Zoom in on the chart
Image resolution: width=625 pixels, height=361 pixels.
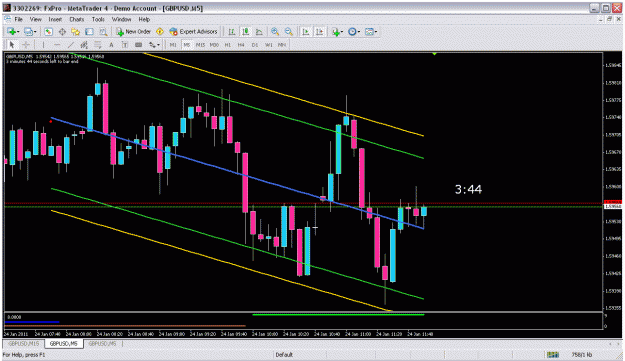pyautogui.click(x=275, y=31)
